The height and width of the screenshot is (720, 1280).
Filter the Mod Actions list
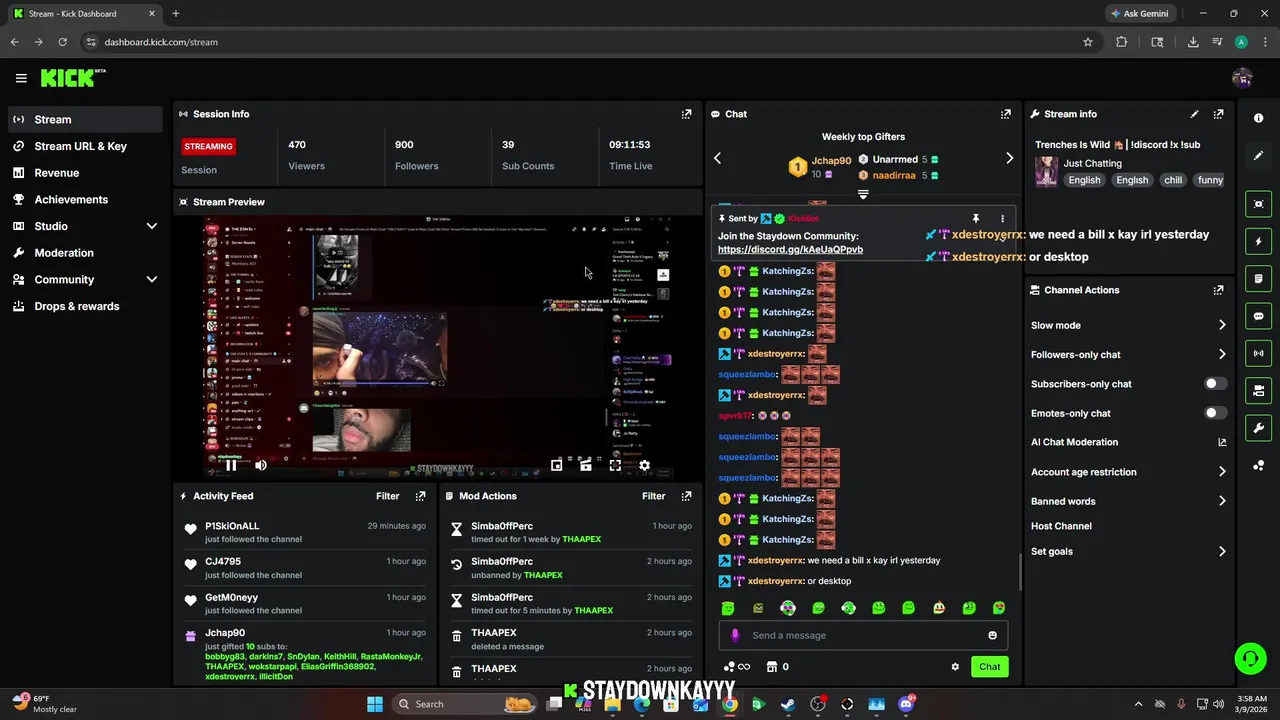653,496
